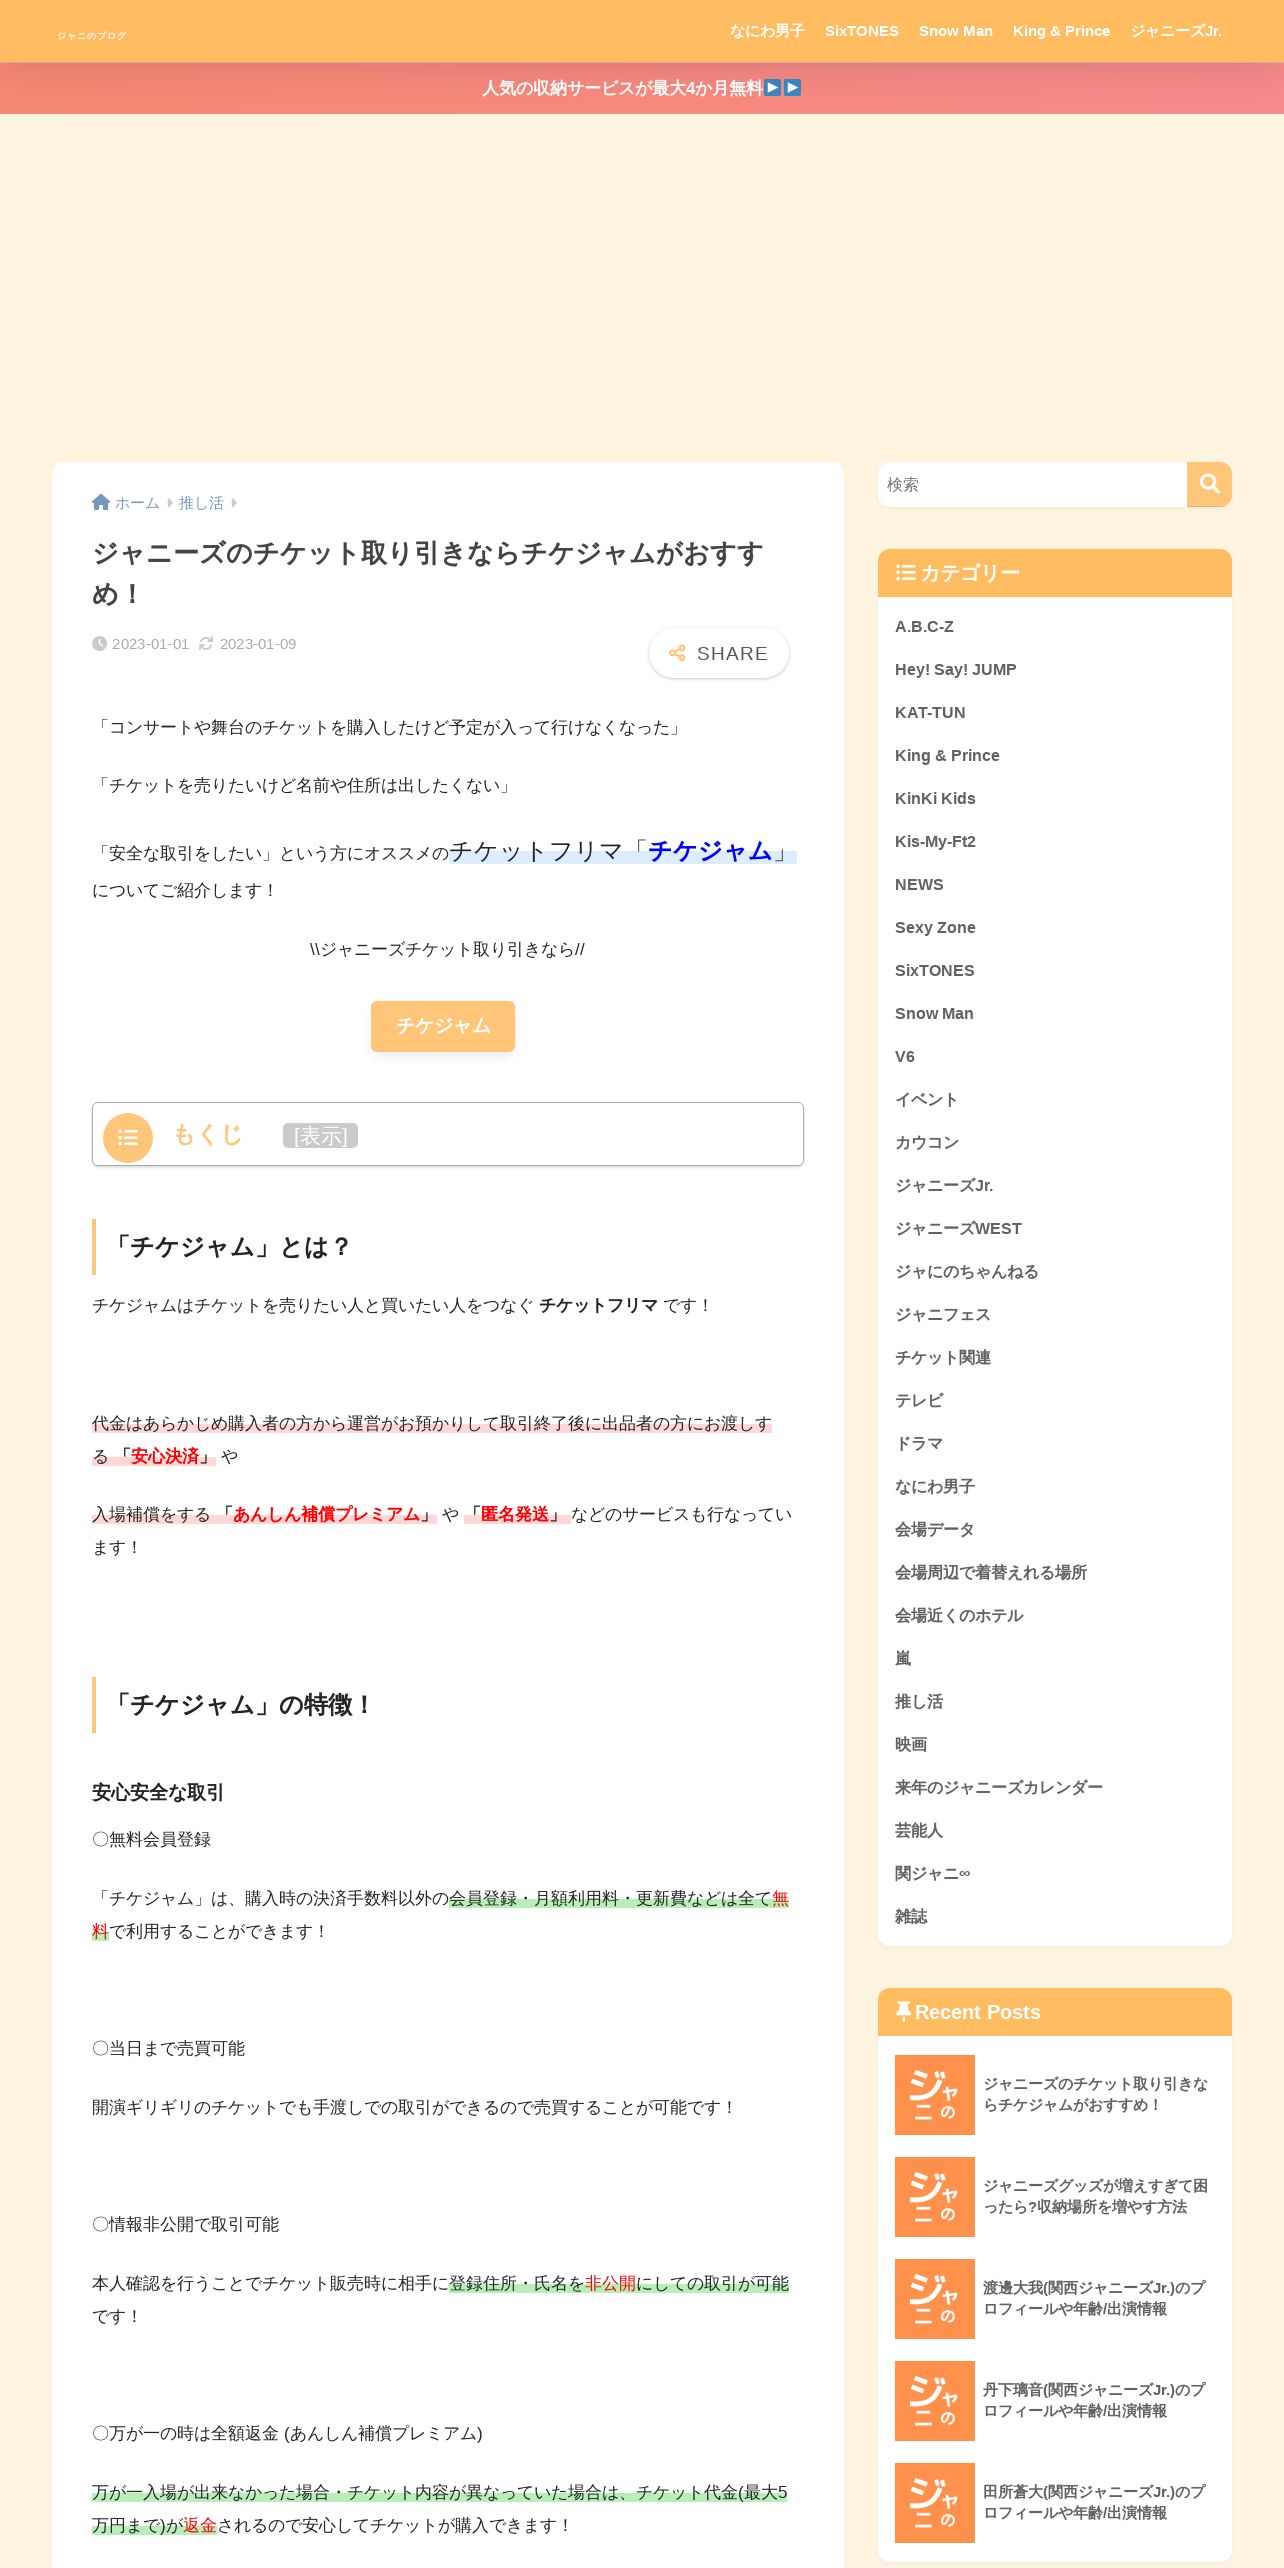Click the ホーム breadcrumb link
Image resolution: width=1284 pixels, height=2568 pixels.
coord(137,503)
